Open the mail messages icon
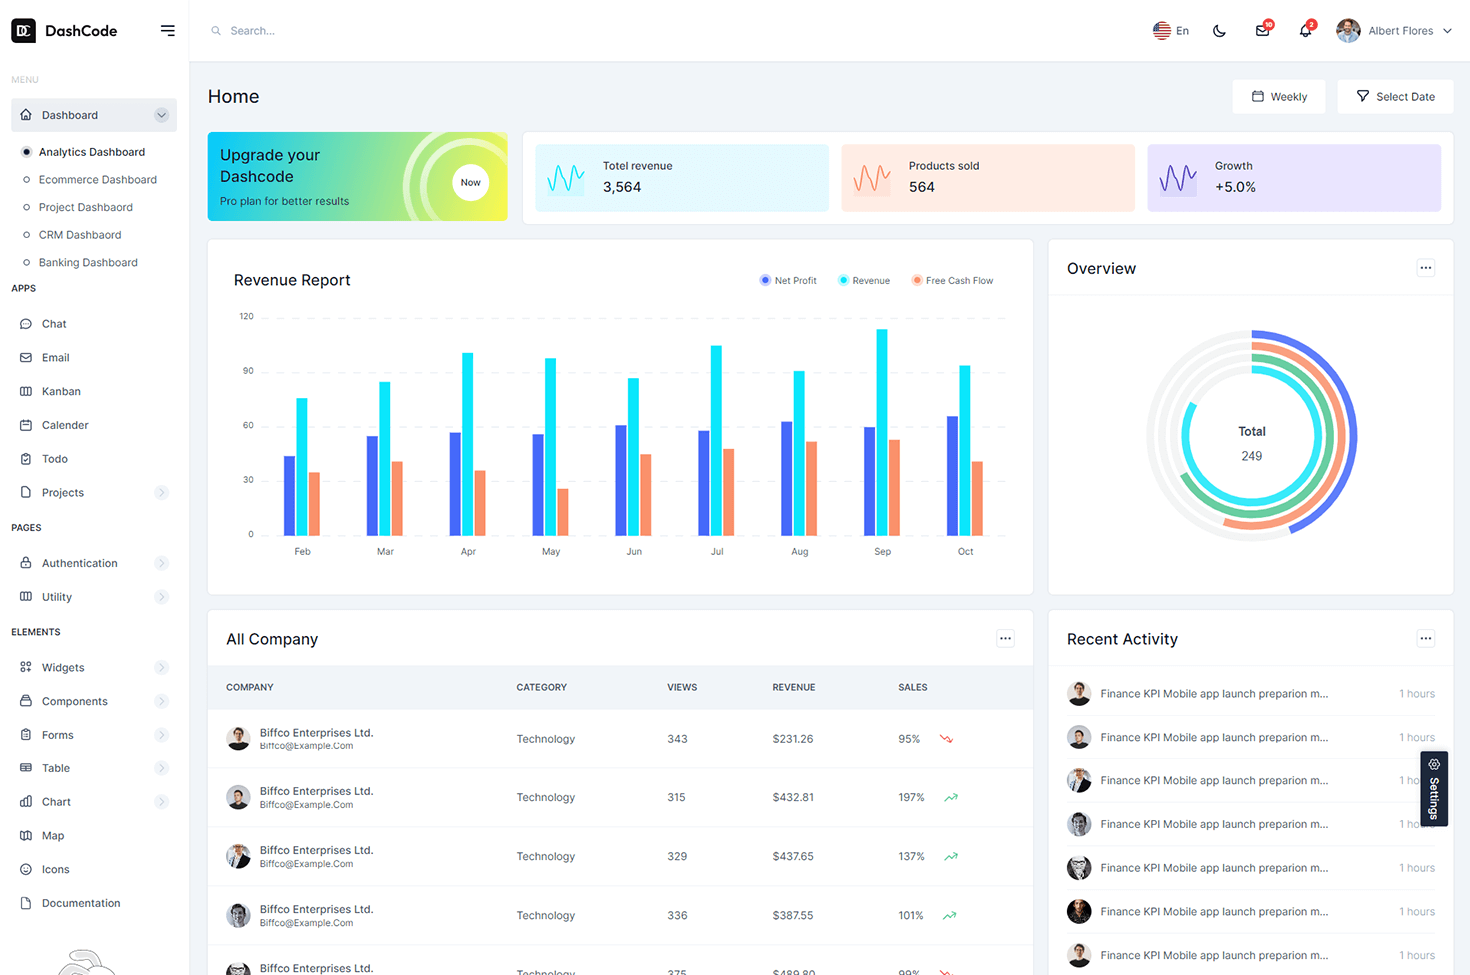The height and width of the screenshot is (975, 1470). click(1263, 31)
